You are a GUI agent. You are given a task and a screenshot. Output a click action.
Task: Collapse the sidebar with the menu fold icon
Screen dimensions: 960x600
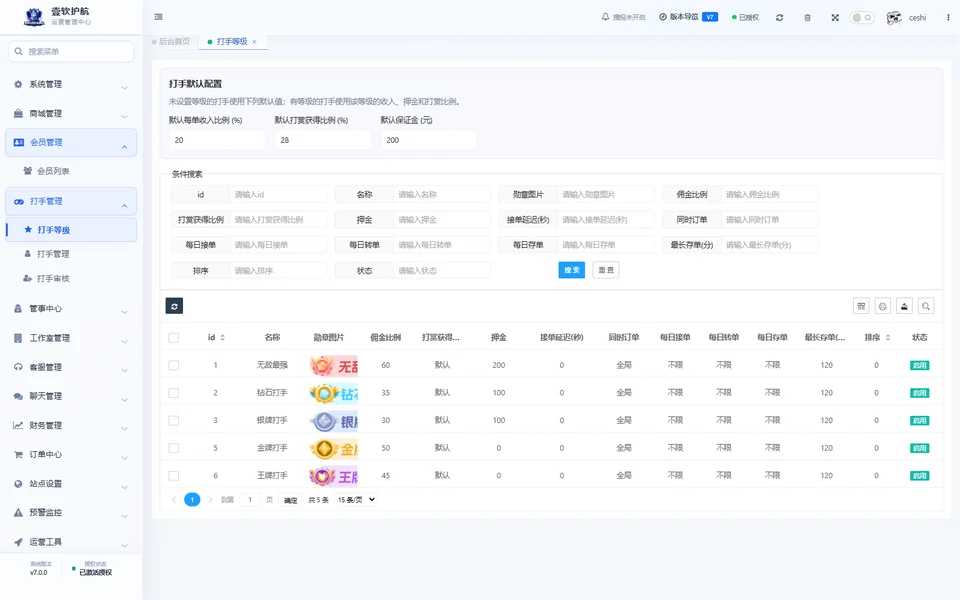point(159,17)
